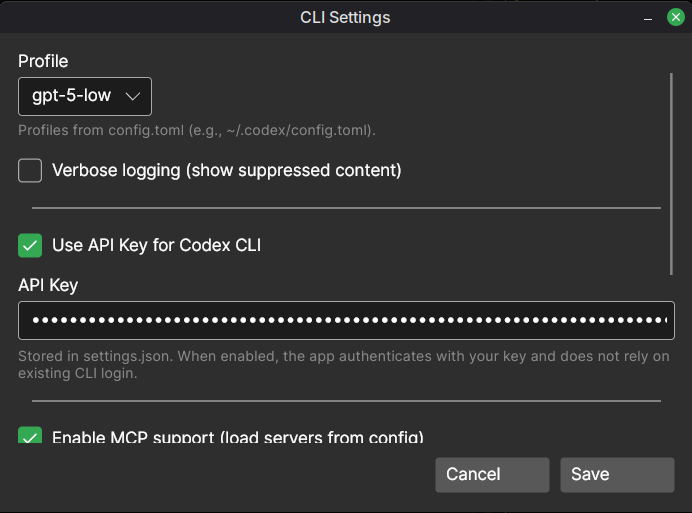Click the separator line below Verbose logging

click(346, 208)
